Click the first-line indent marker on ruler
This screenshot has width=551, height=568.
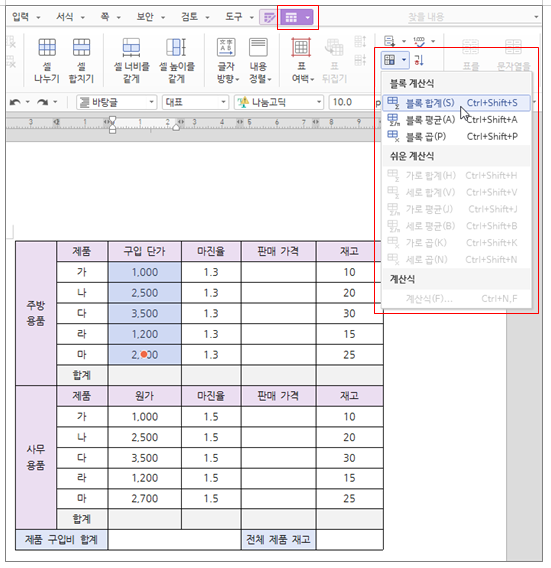[113, 120]
